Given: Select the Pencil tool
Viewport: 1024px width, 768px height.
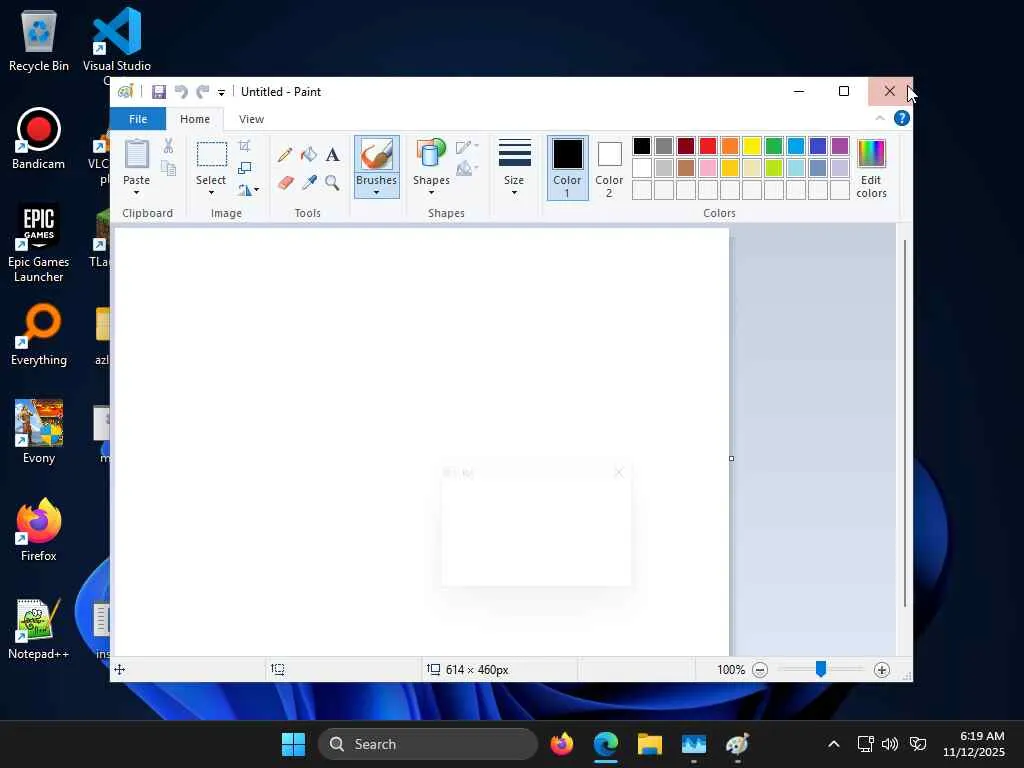Looking at the screenshot, I should coord(285,155).
